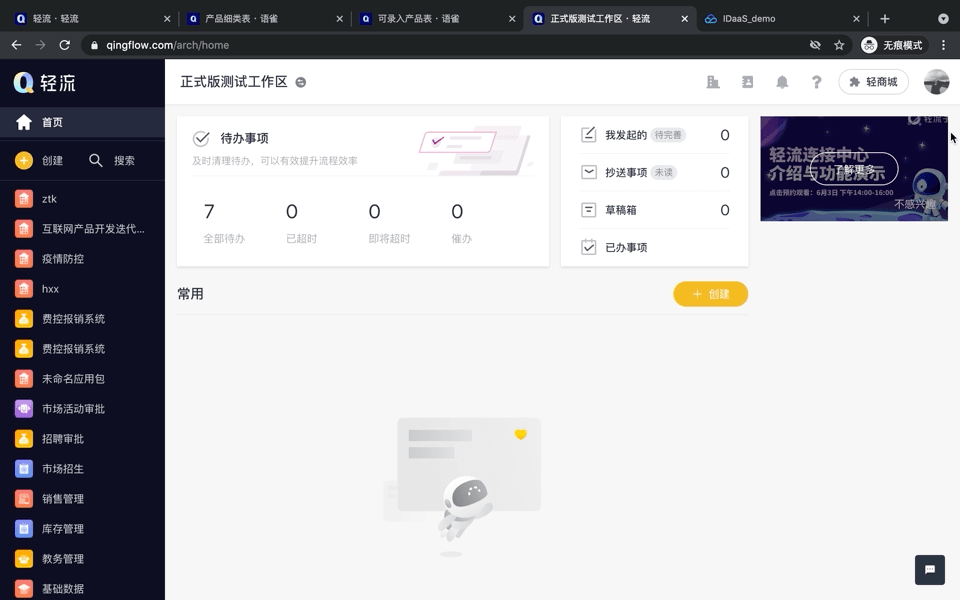Click yellow 创建 button in 常用 section
960x600 pixels.
coord(710,294)
